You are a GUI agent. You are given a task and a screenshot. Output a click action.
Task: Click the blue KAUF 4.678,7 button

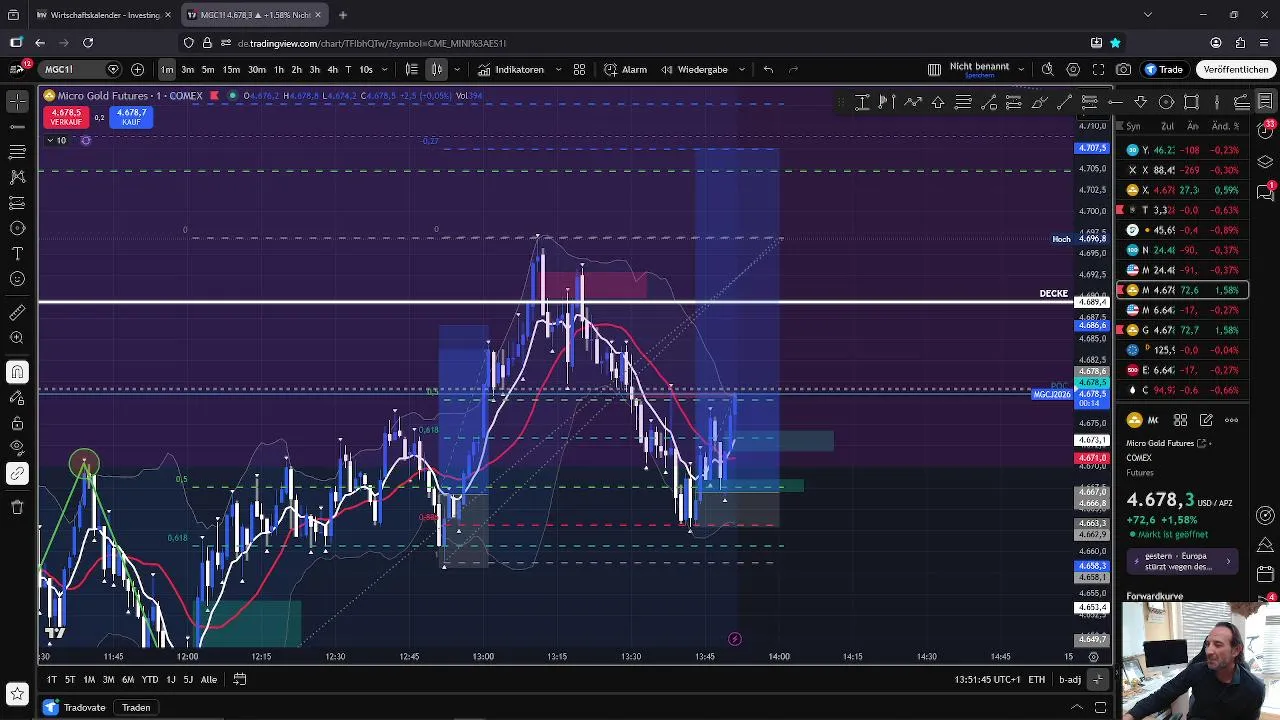pos(131,117)
